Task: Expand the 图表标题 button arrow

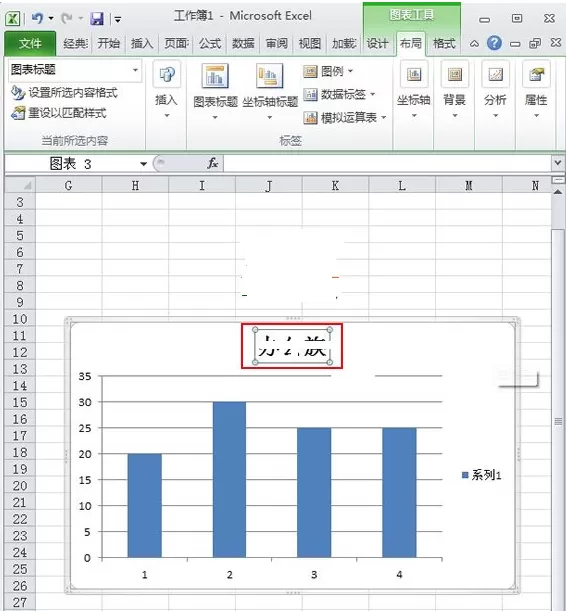Action: pos(215,117)
